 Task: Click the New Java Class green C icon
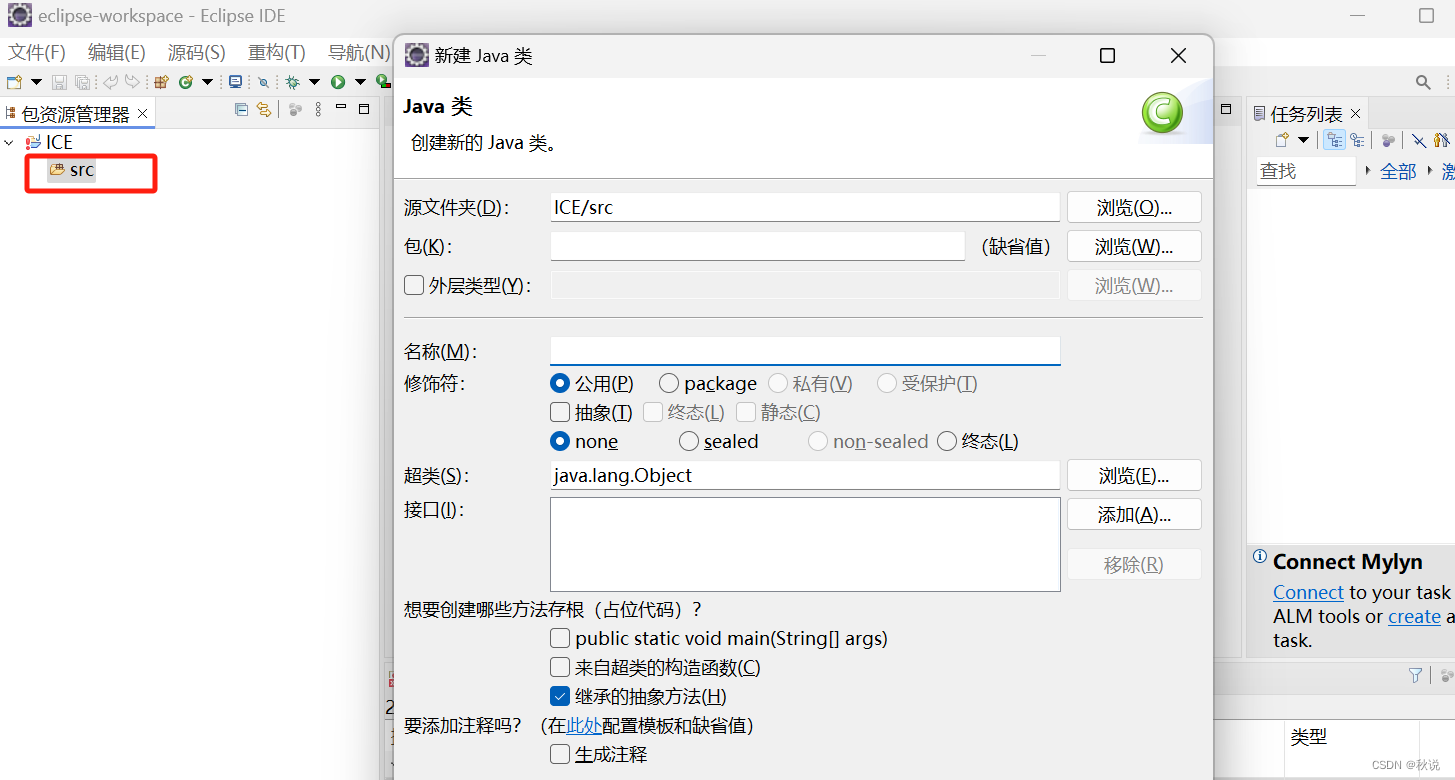[186, 82]
